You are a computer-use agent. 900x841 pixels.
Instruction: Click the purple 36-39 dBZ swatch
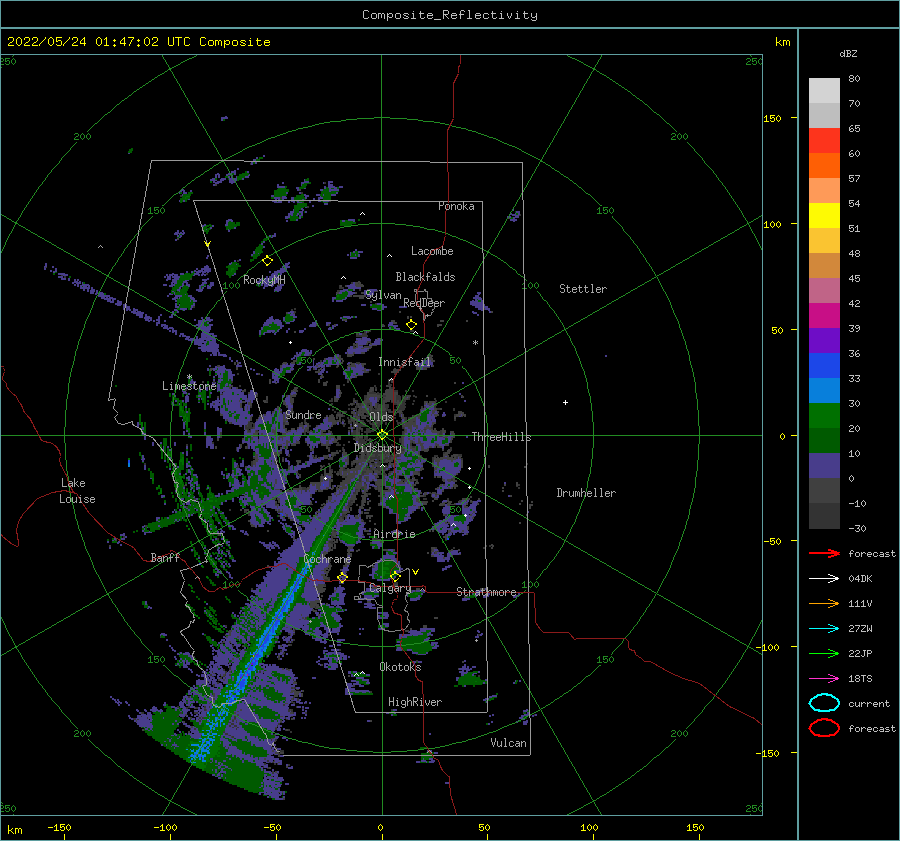[824, 340]
